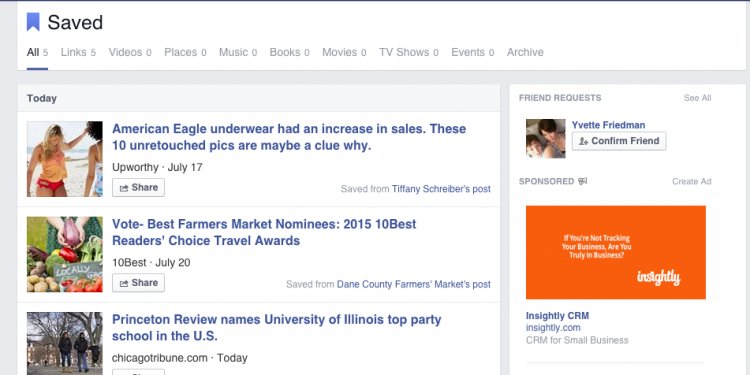The image size is (750, 375).
Task: Click the American Eagle beach thumbnail
Action: [65, 159]
